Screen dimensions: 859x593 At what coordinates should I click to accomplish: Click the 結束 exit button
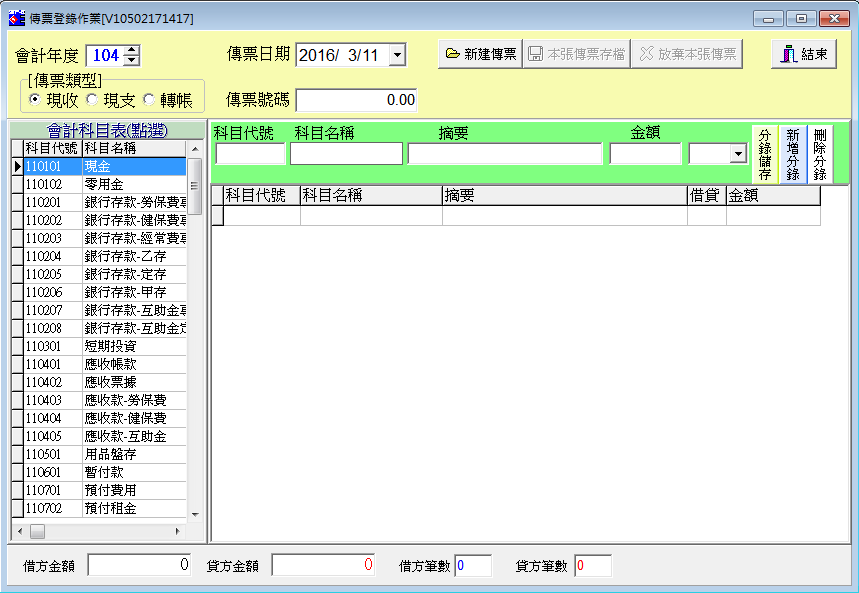[x=803, y=54]
